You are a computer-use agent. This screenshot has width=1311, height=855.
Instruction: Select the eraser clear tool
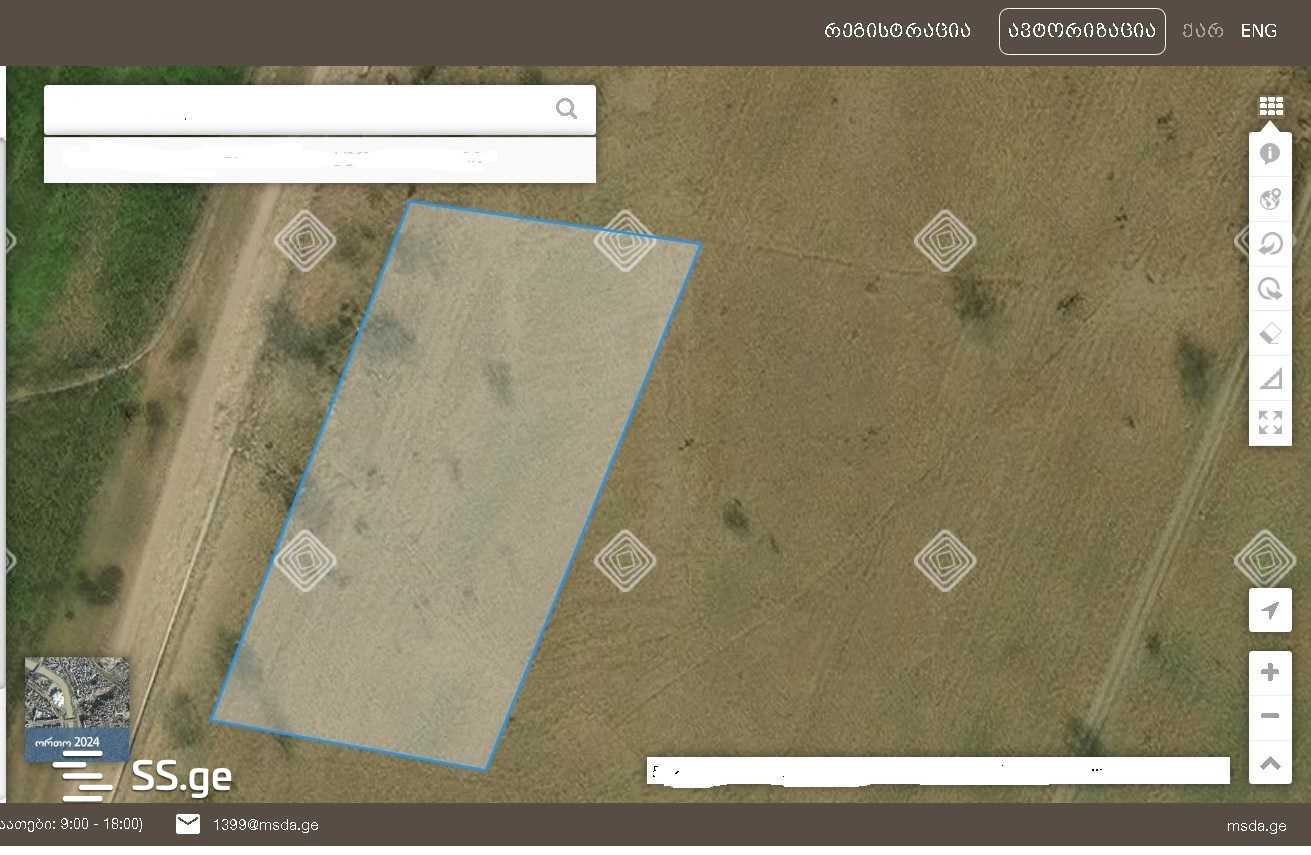point(1270,333)
